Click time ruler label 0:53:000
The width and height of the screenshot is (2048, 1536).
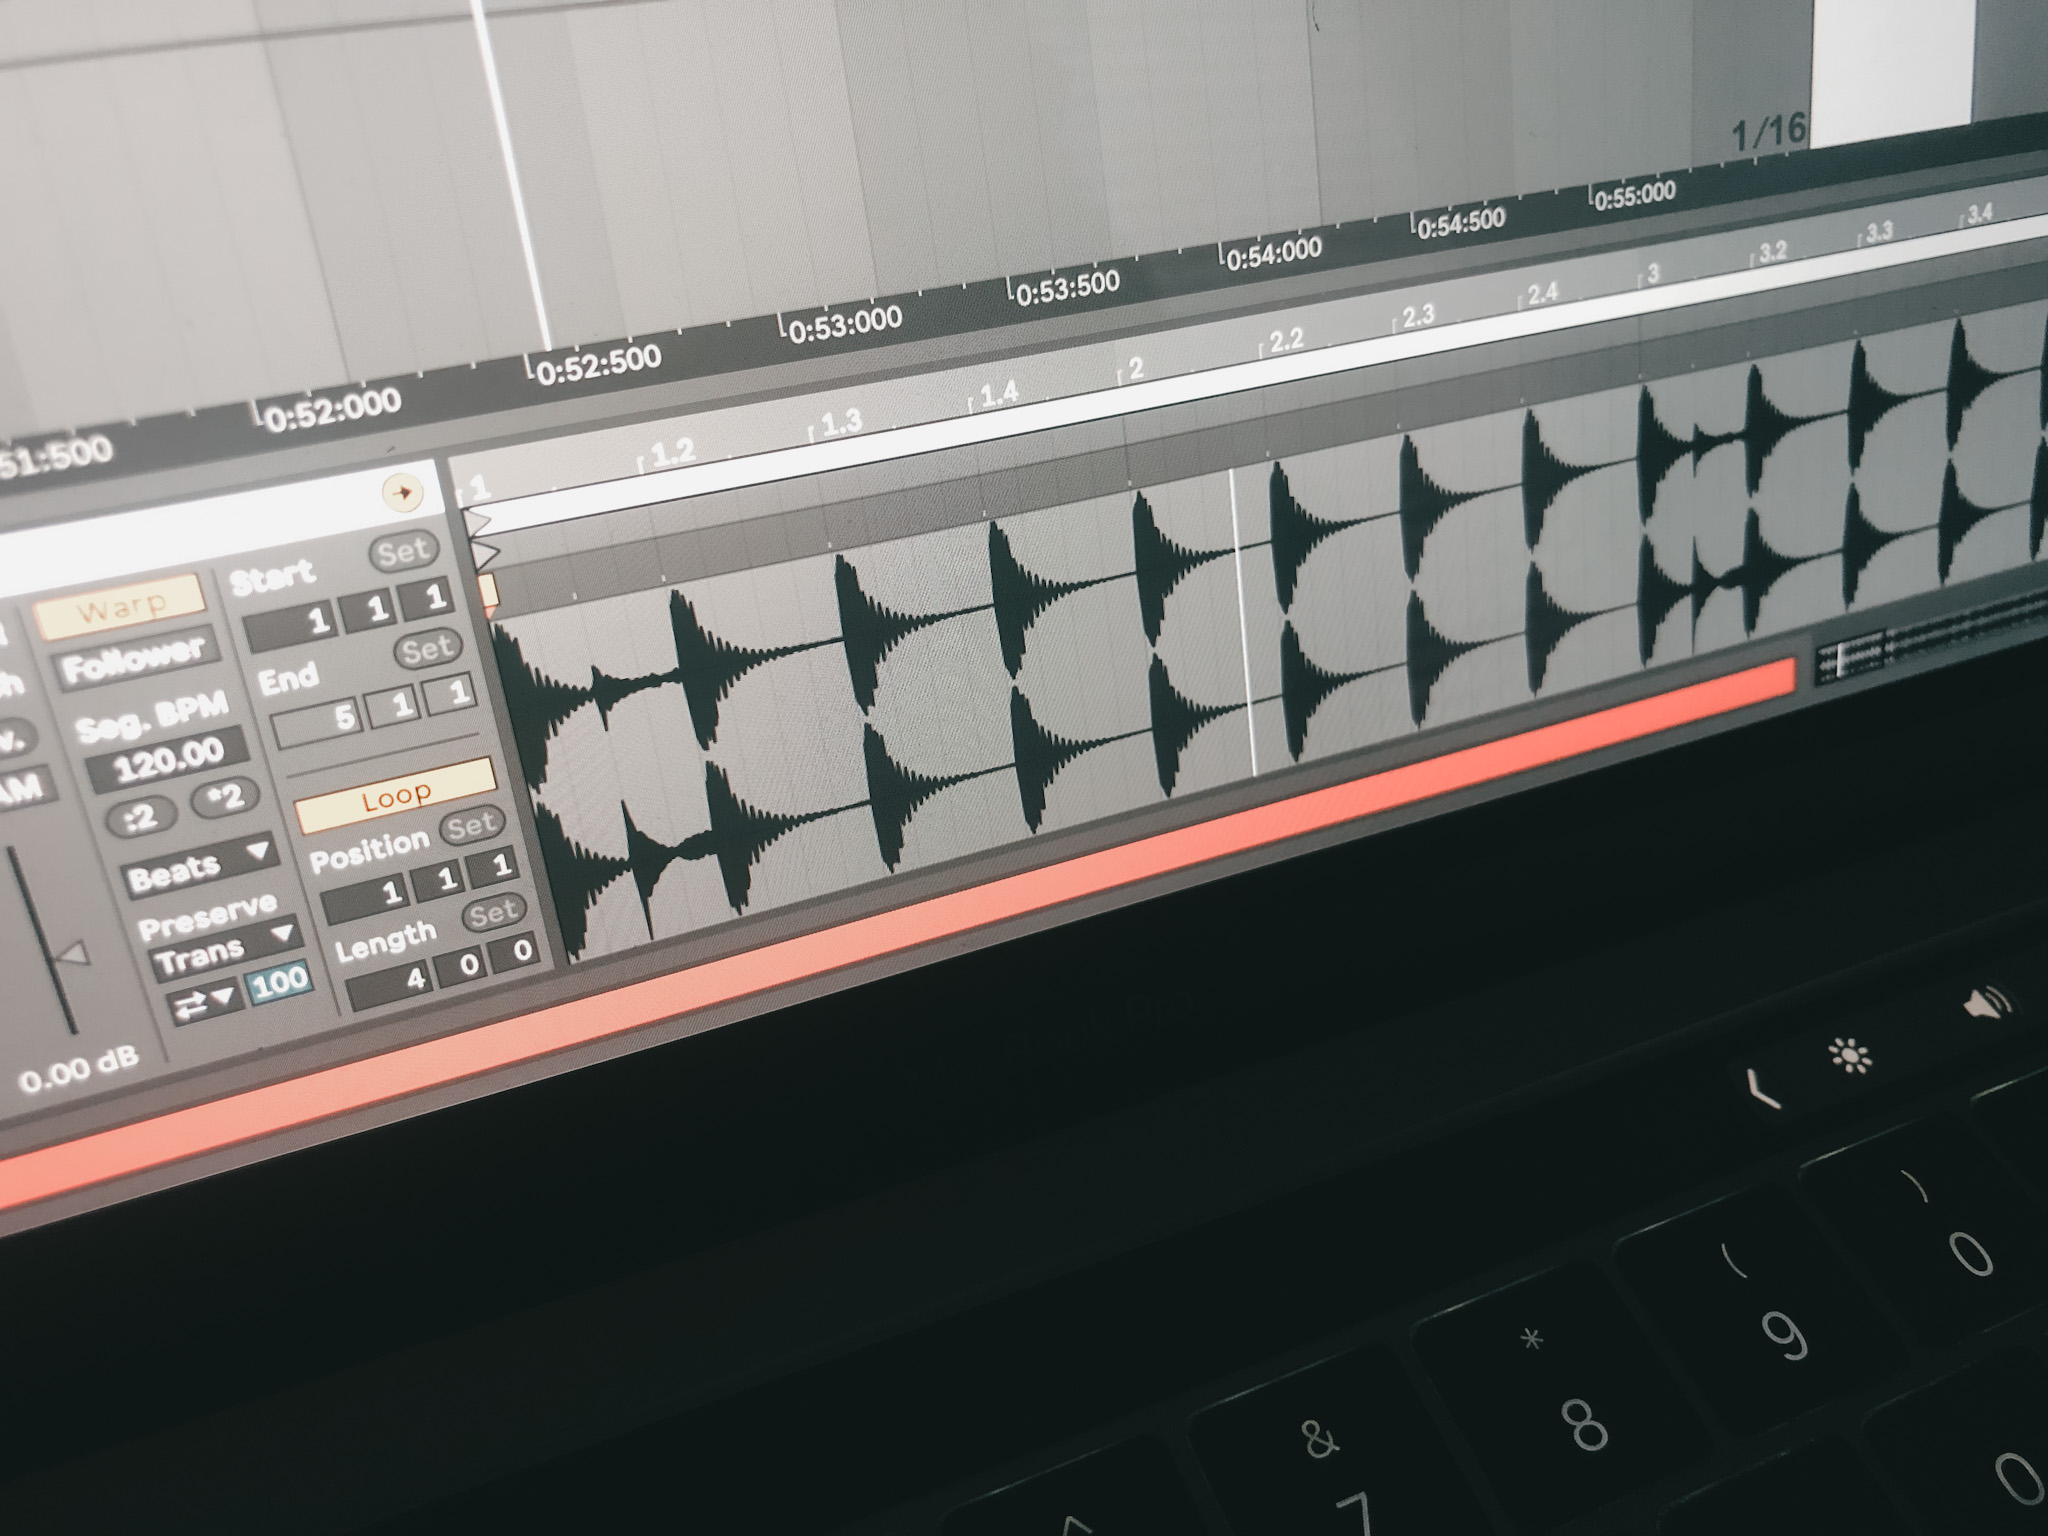coord(845,323)
